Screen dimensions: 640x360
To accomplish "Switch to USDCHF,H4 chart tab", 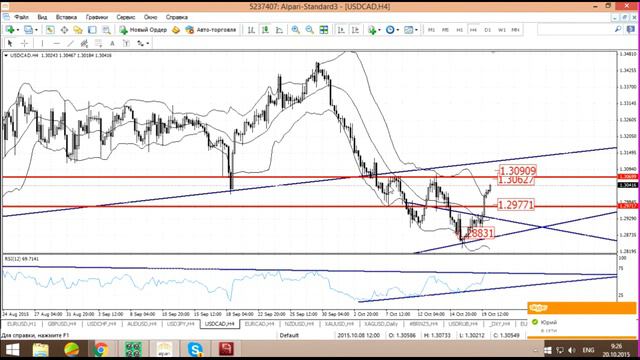I will [101, 324].
